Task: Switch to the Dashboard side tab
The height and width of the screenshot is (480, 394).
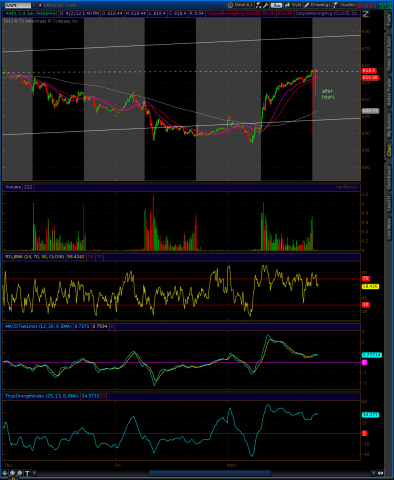Action: click(x=389, y=178)
